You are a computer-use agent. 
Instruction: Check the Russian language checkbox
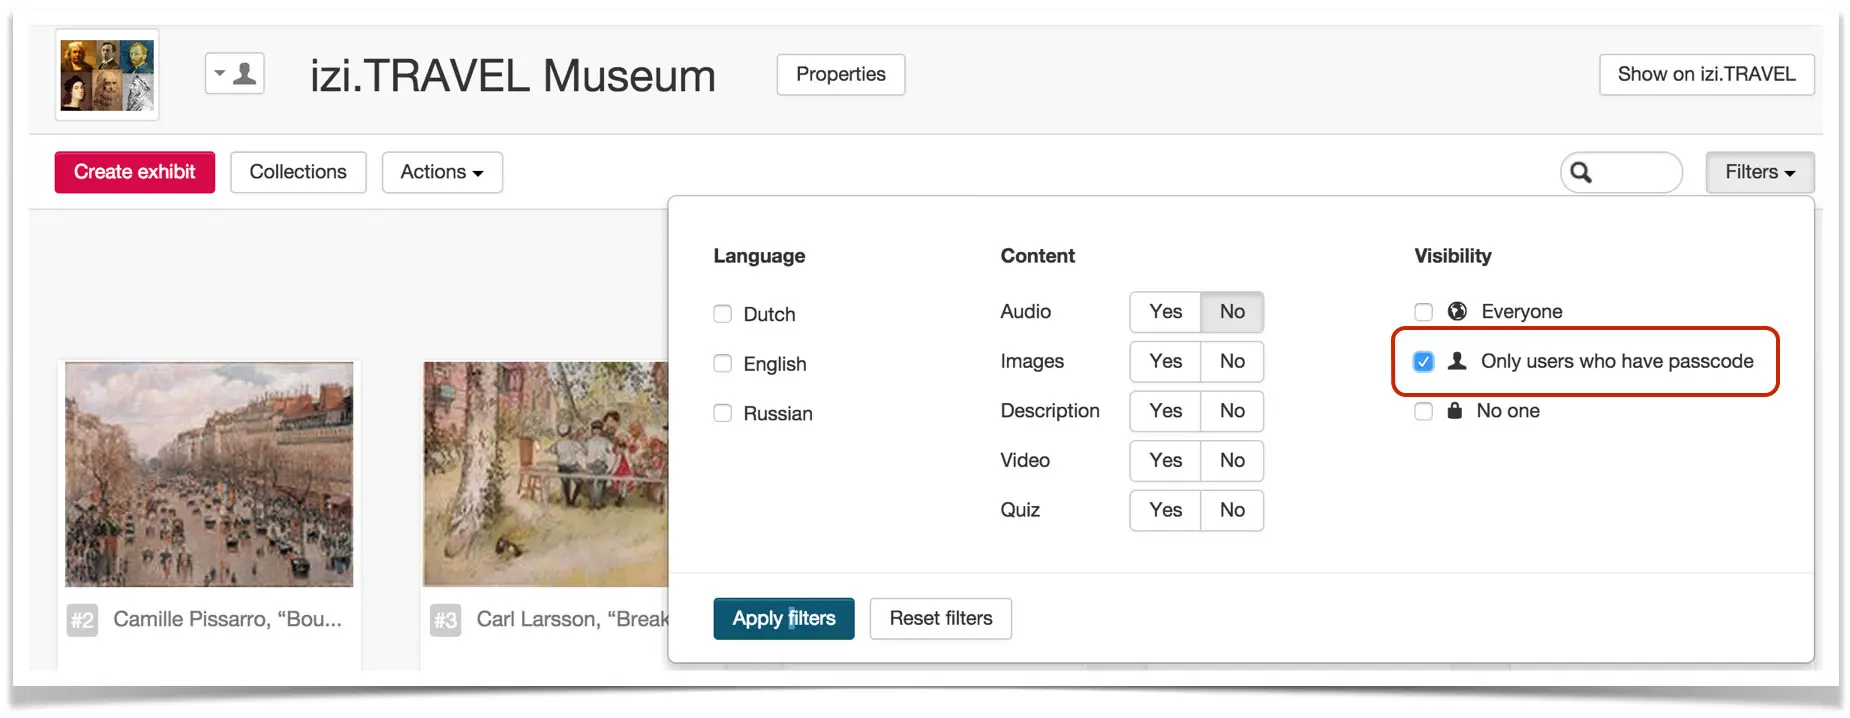coord(722,413)
